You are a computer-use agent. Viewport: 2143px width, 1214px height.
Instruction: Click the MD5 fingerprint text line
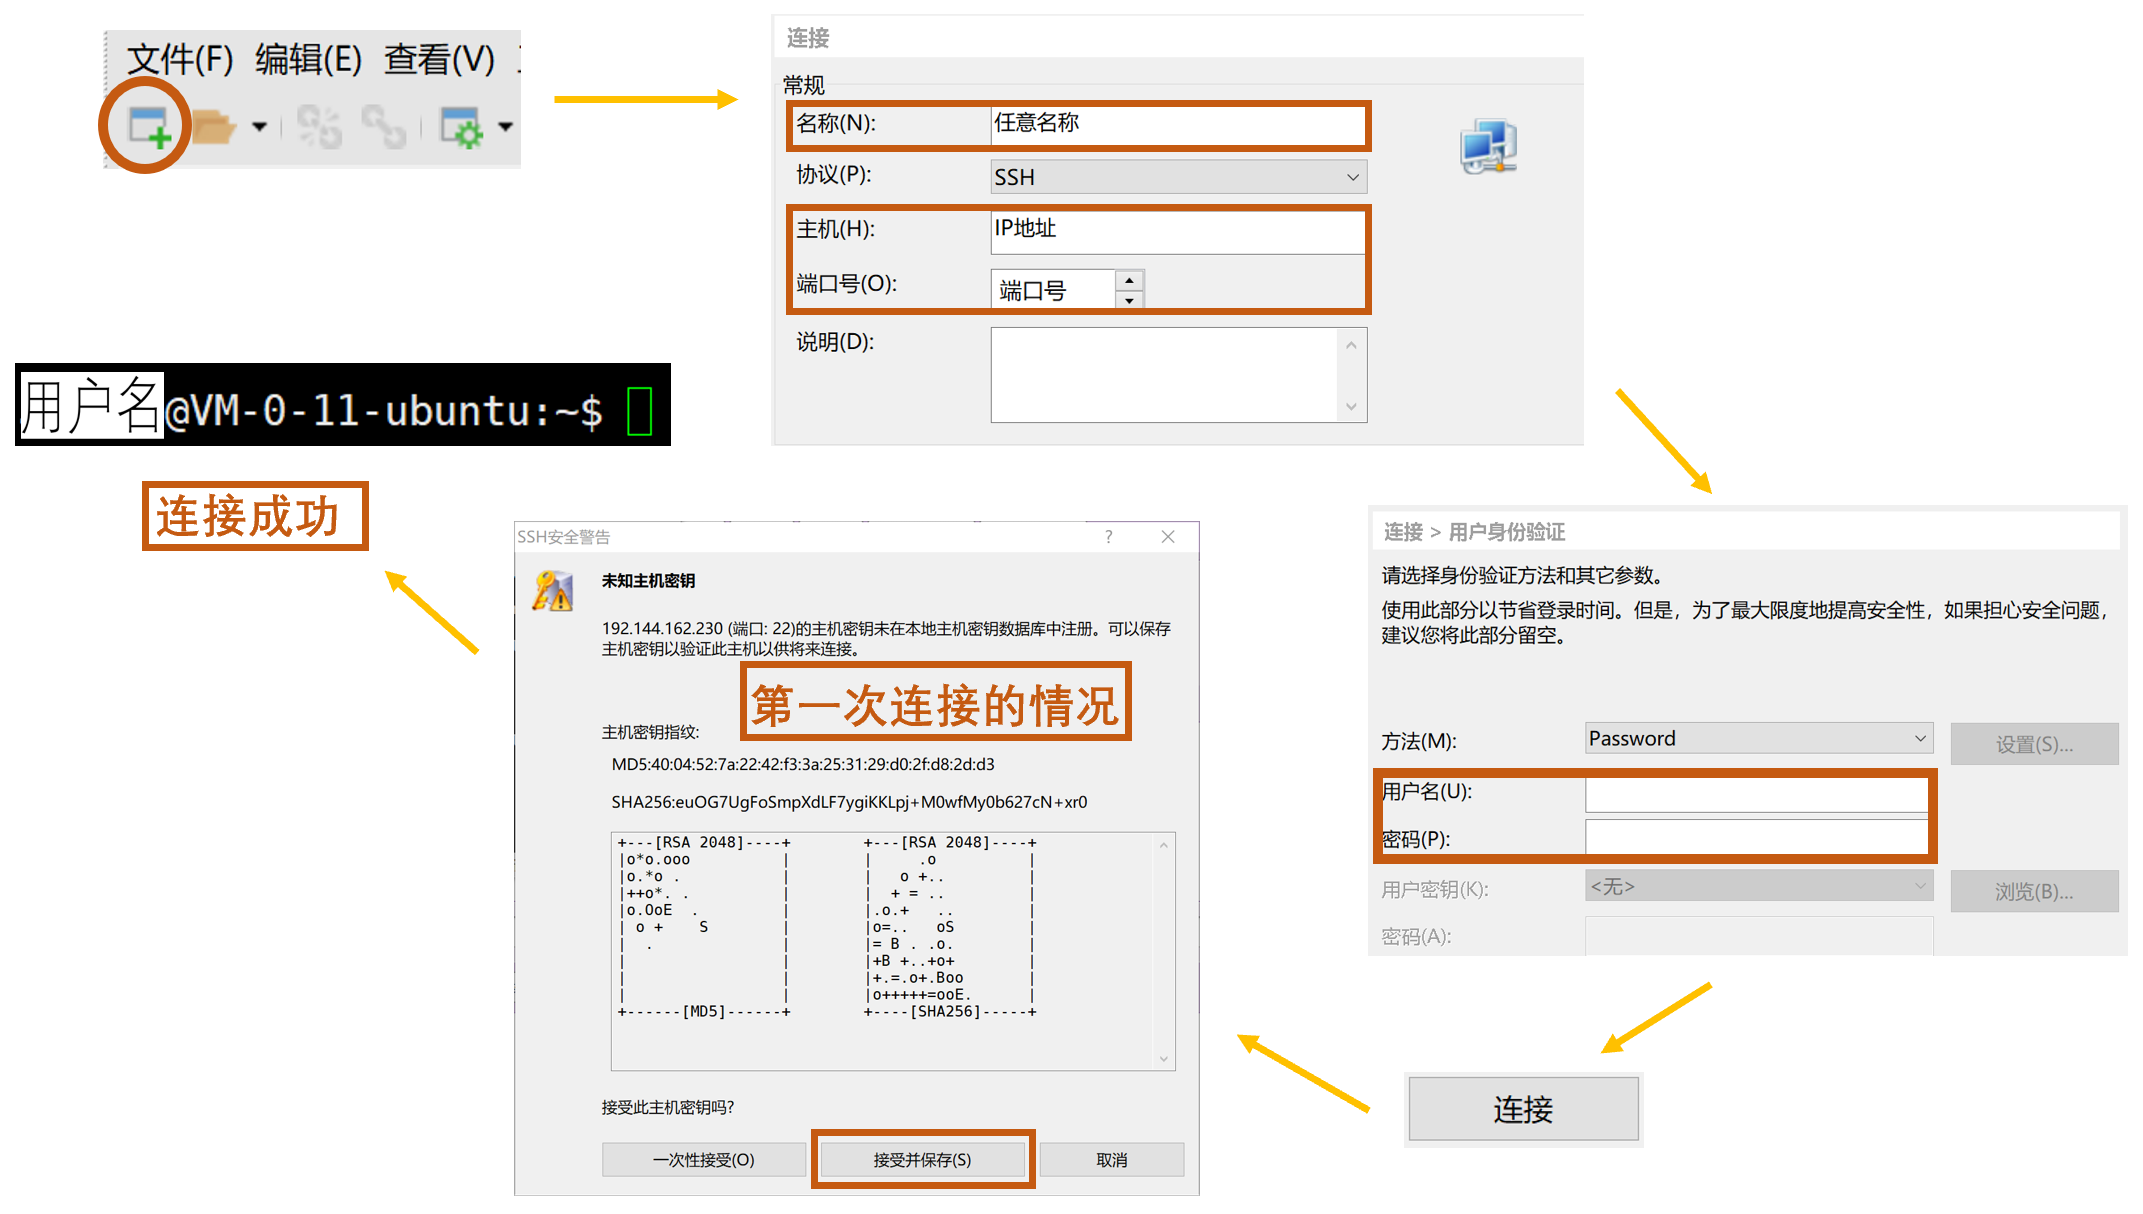pyautogui.click(x=803, y=765)
